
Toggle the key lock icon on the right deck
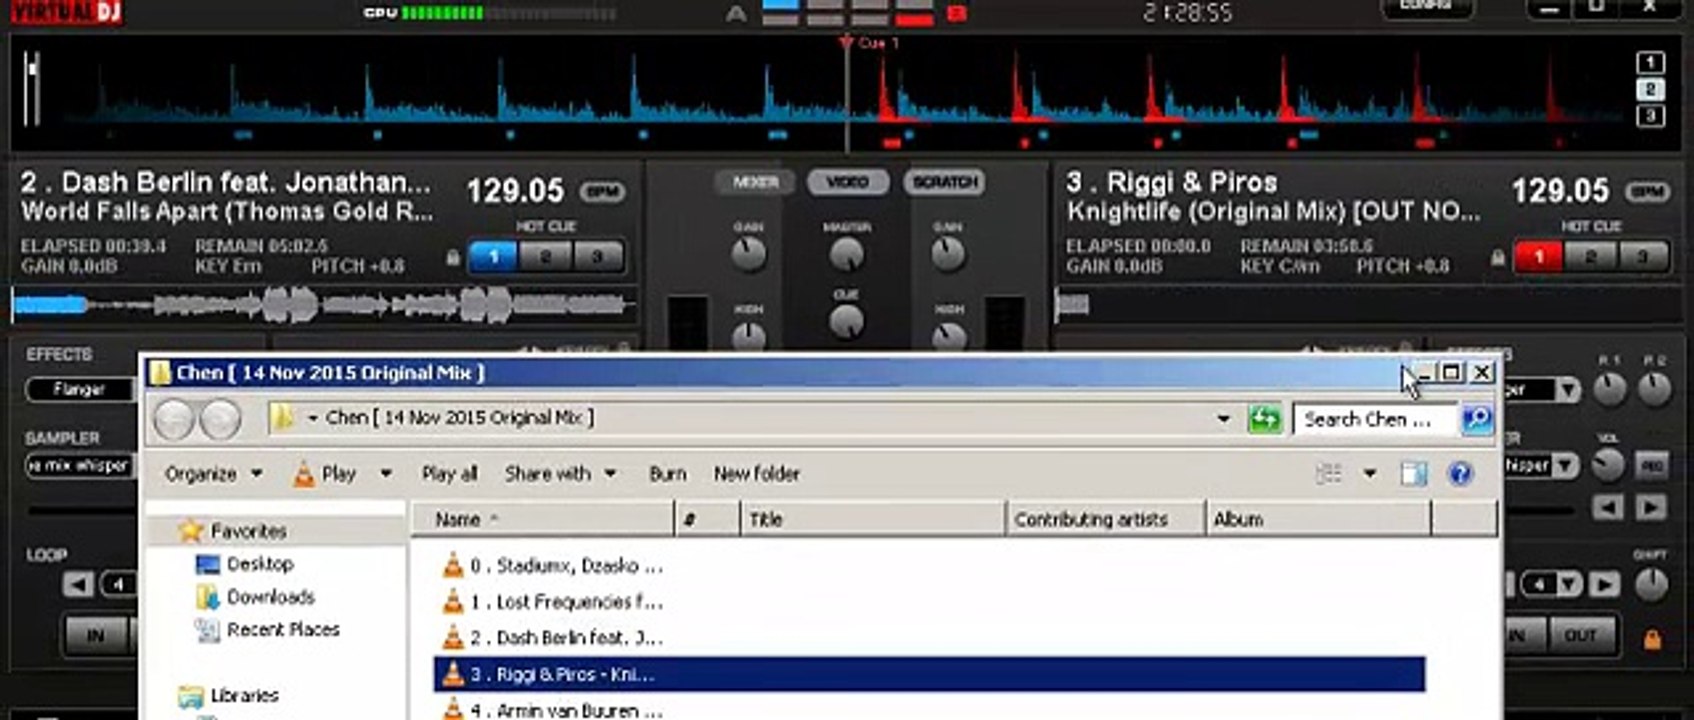tap(1498, 258)
